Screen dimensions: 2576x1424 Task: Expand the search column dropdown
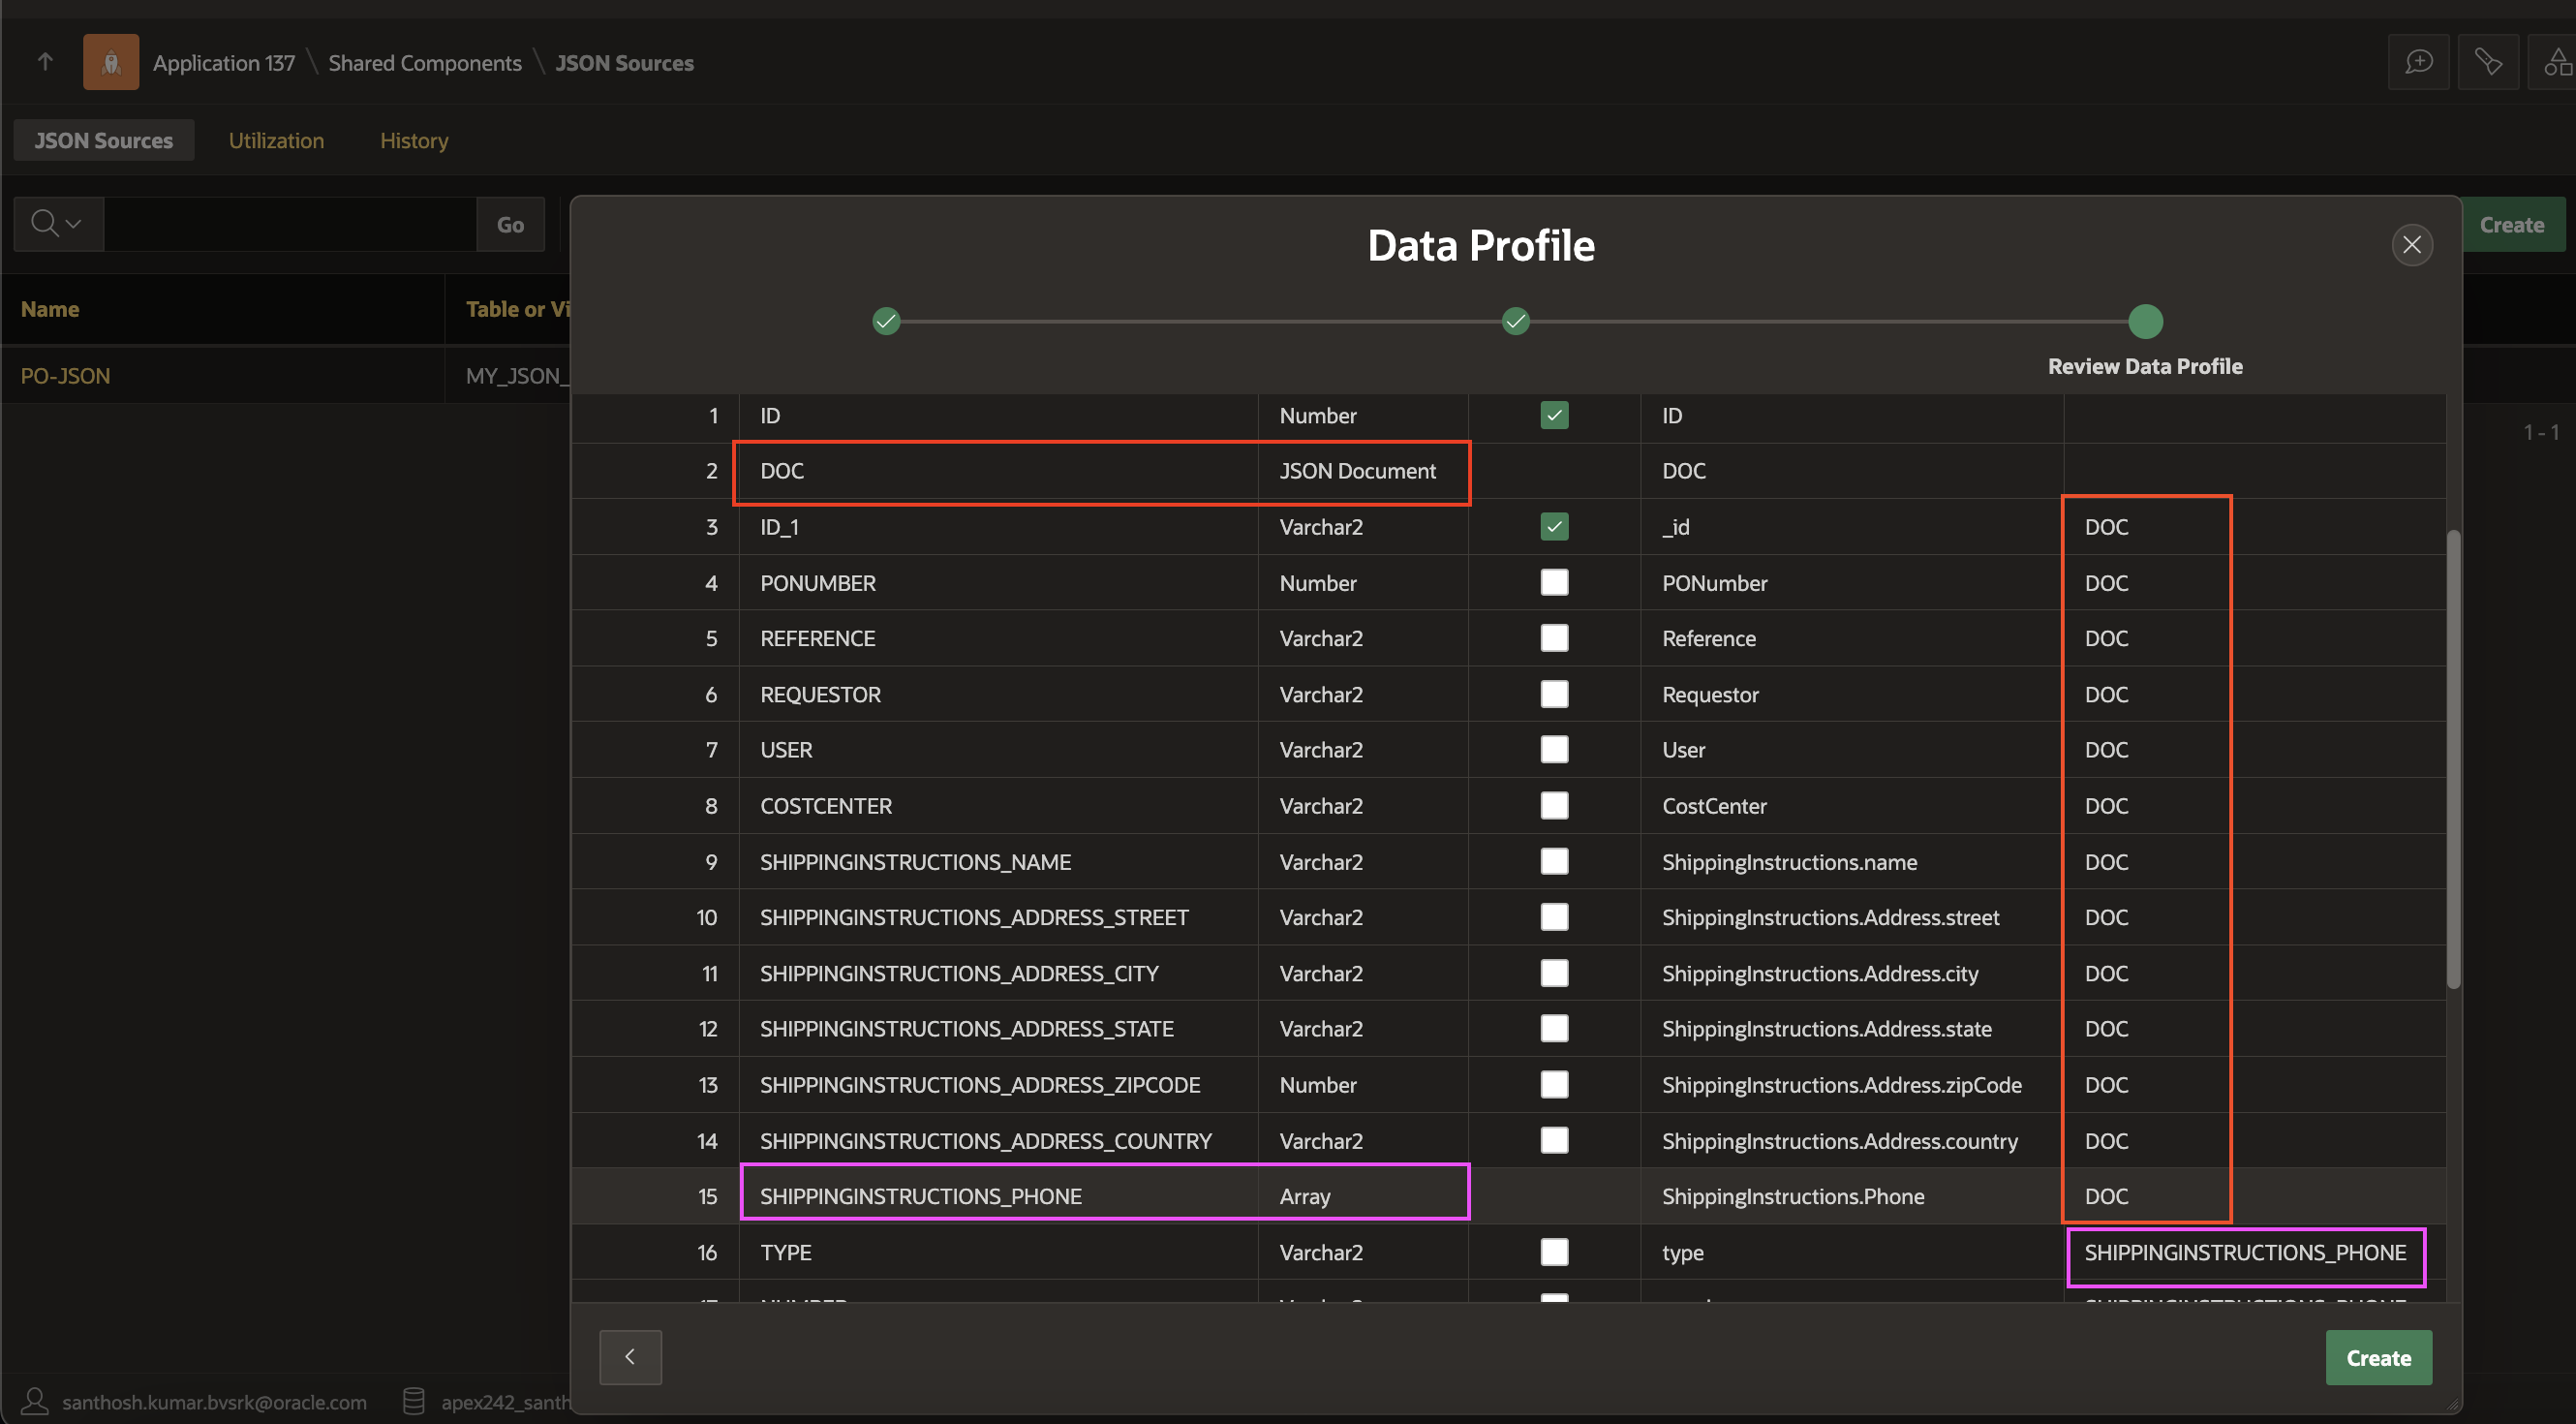57,224
